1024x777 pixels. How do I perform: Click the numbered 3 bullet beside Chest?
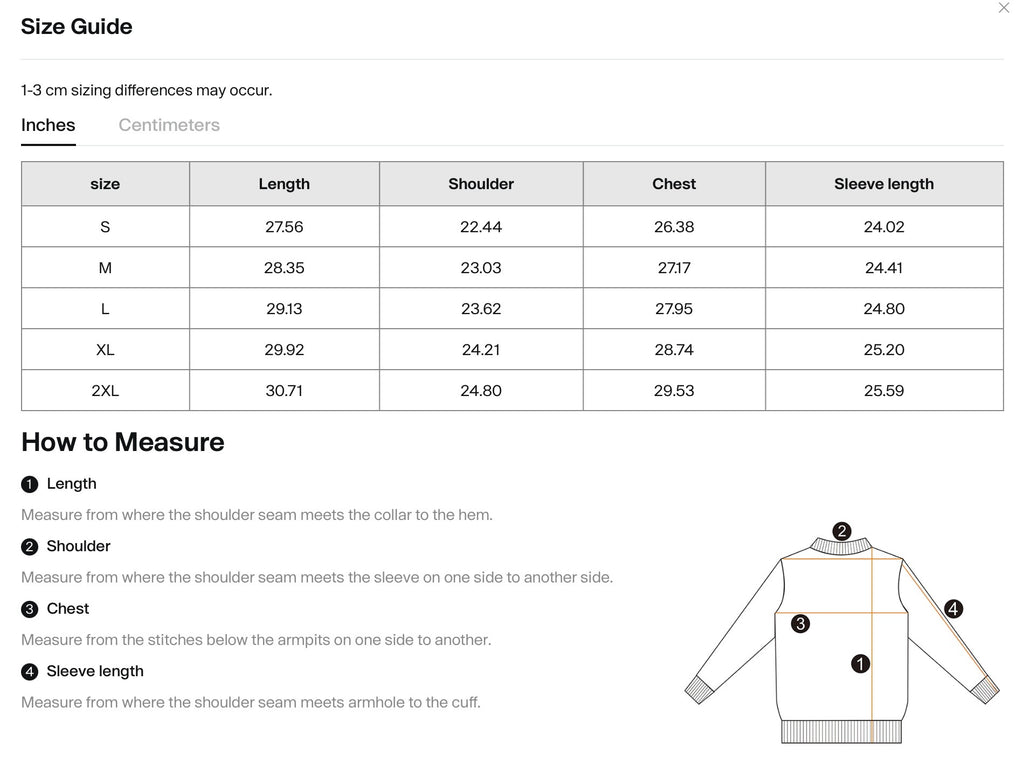tap(29, 609)
